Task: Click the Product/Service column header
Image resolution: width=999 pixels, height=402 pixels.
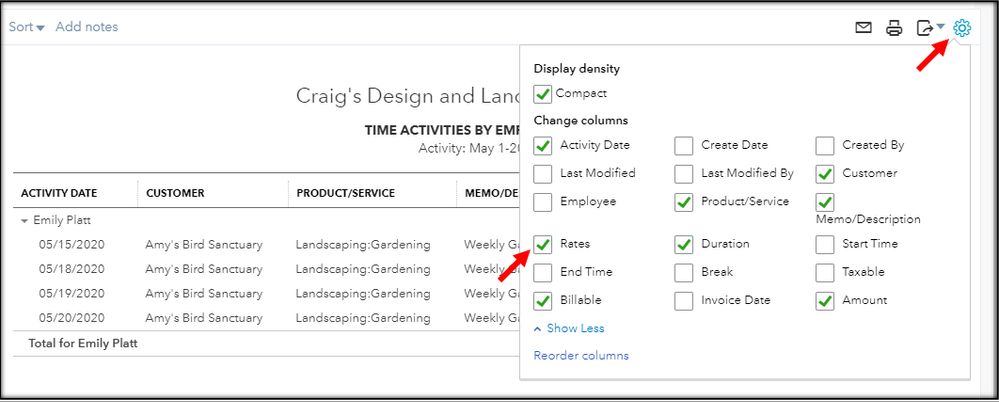Action: pos(345,193)
